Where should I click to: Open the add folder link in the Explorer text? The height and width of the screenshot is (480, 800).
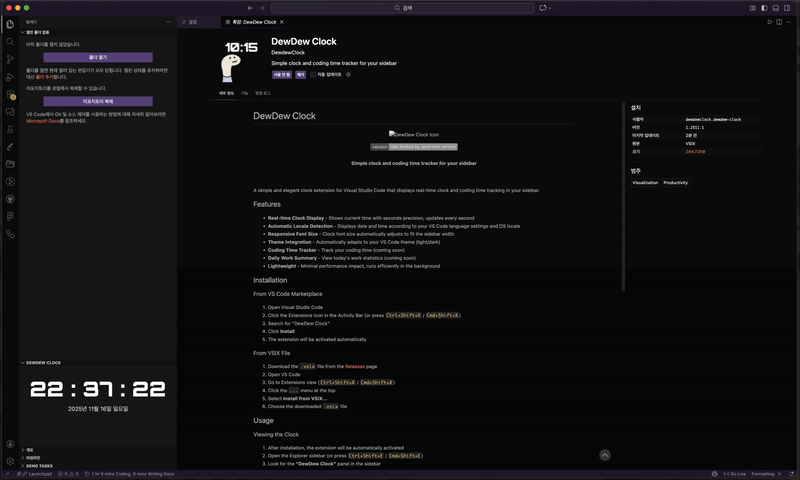point(44,77)
